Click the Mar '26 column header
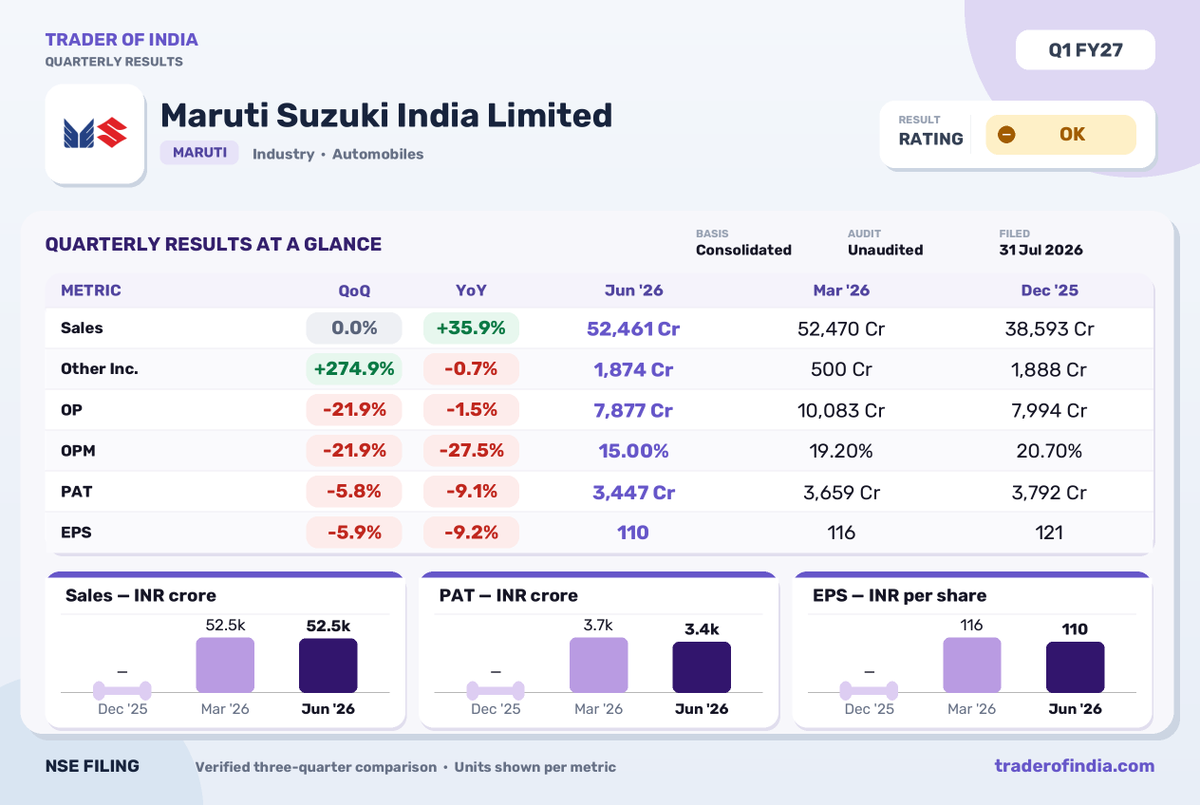This screenshot has height=805, width=1200. point(841,291)
